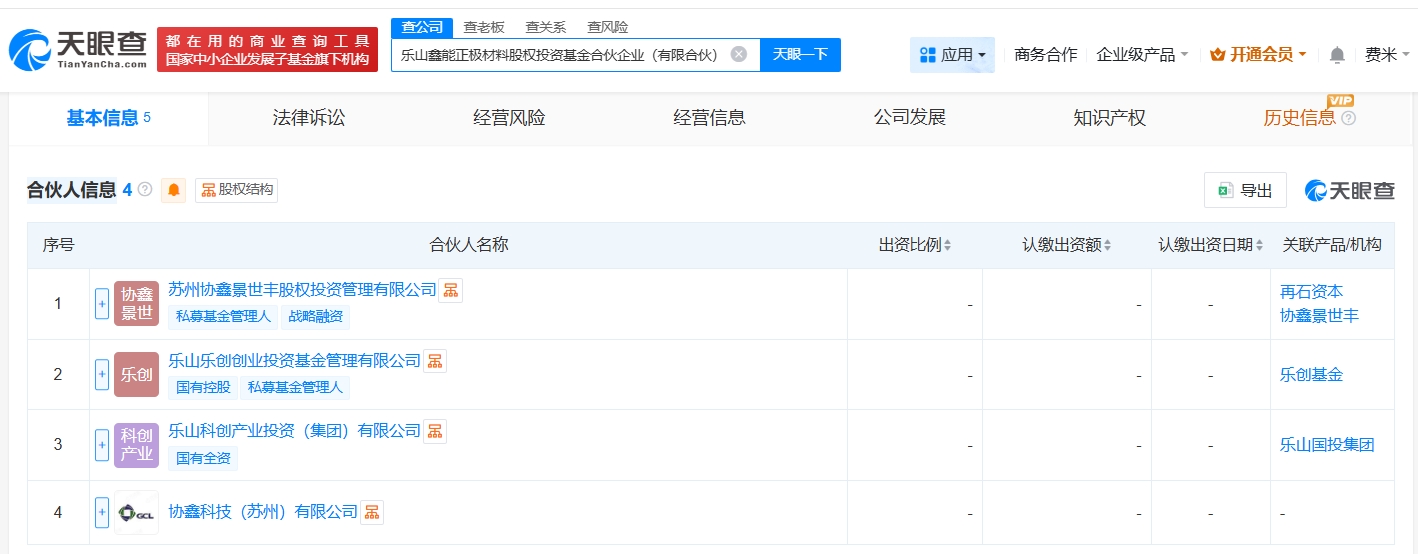Click the GCL logo of 协鑫科技
The width and height of the screenshot is (1418, 554).
136,513
